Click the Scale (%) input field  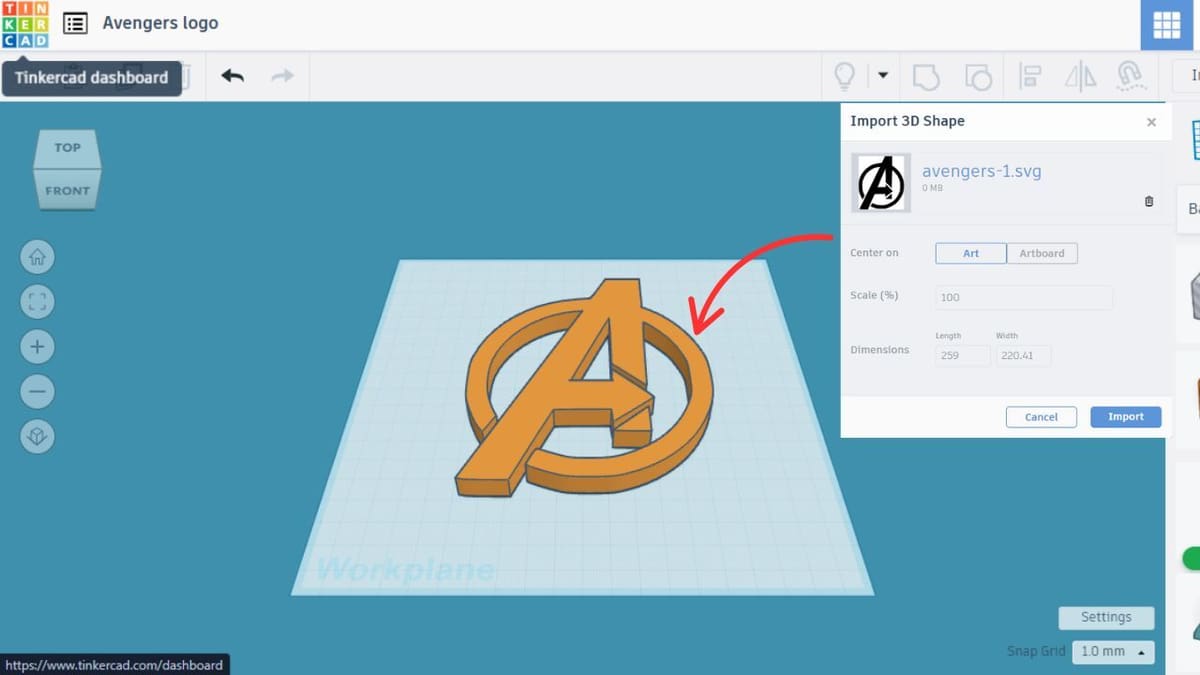(x=1024, y=297)
